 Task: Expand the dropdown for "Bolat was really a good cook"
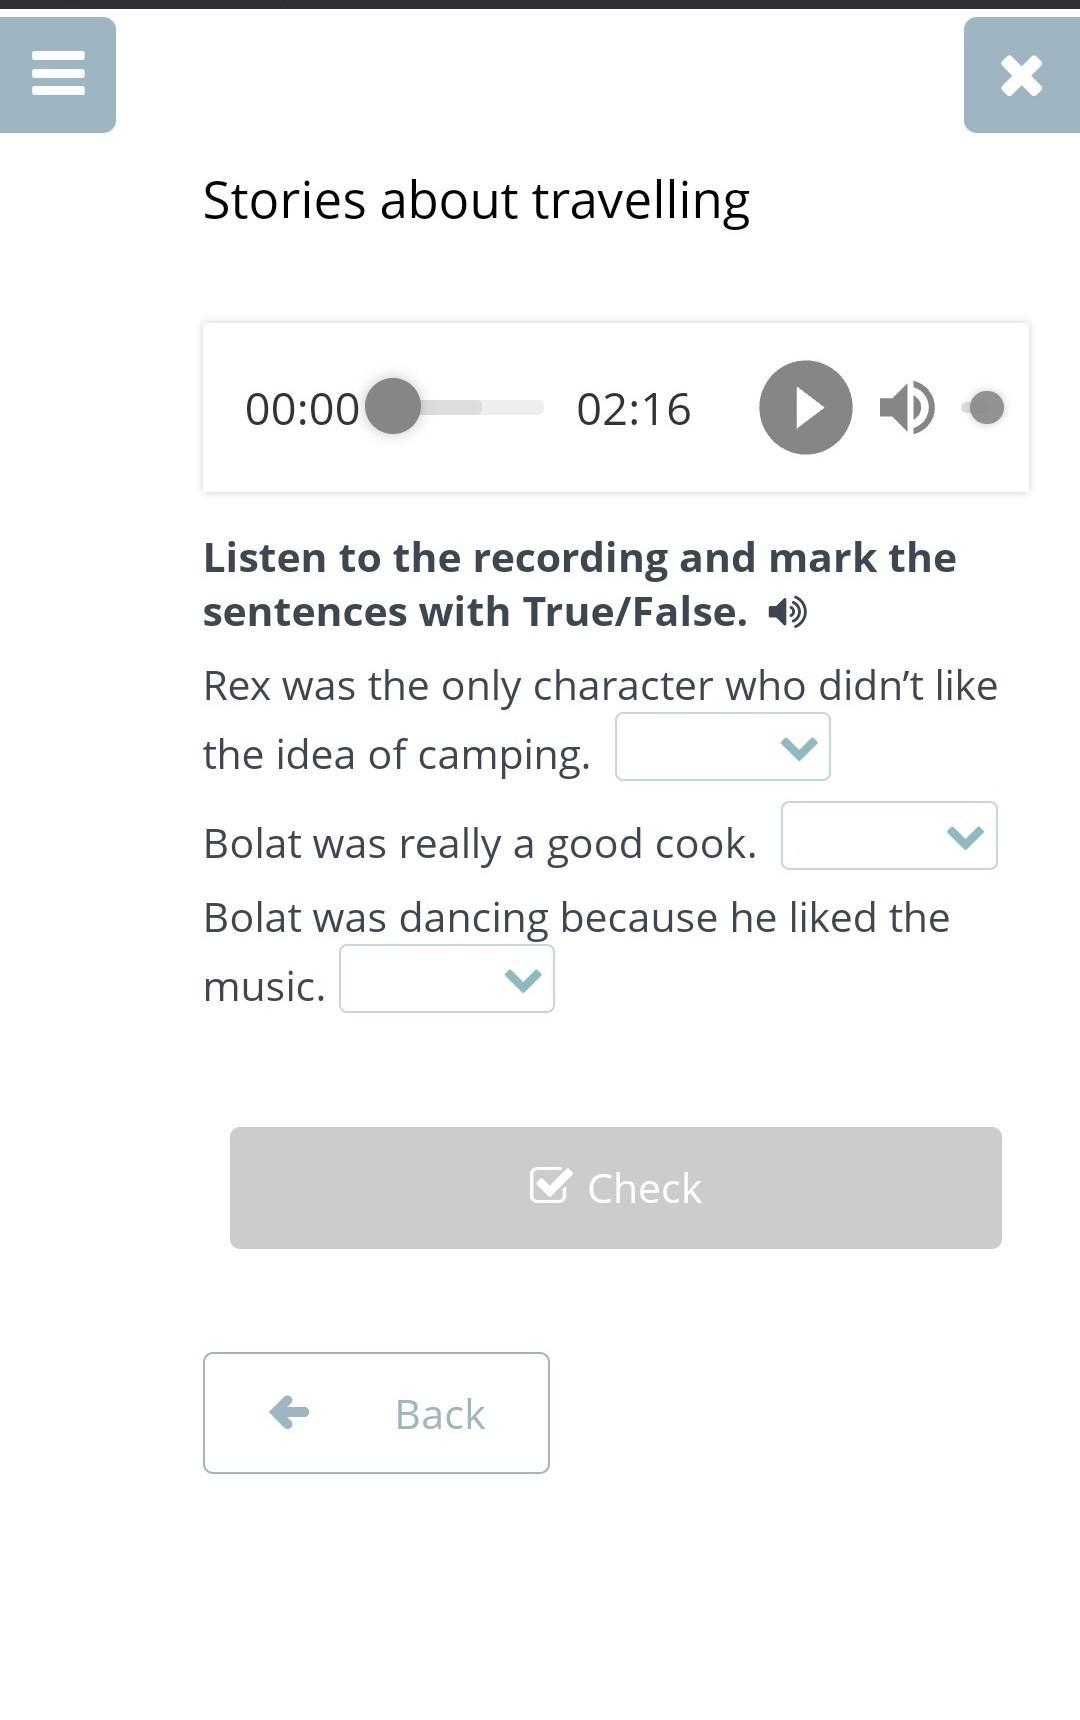pyautogui.click(x=888, y=835)
